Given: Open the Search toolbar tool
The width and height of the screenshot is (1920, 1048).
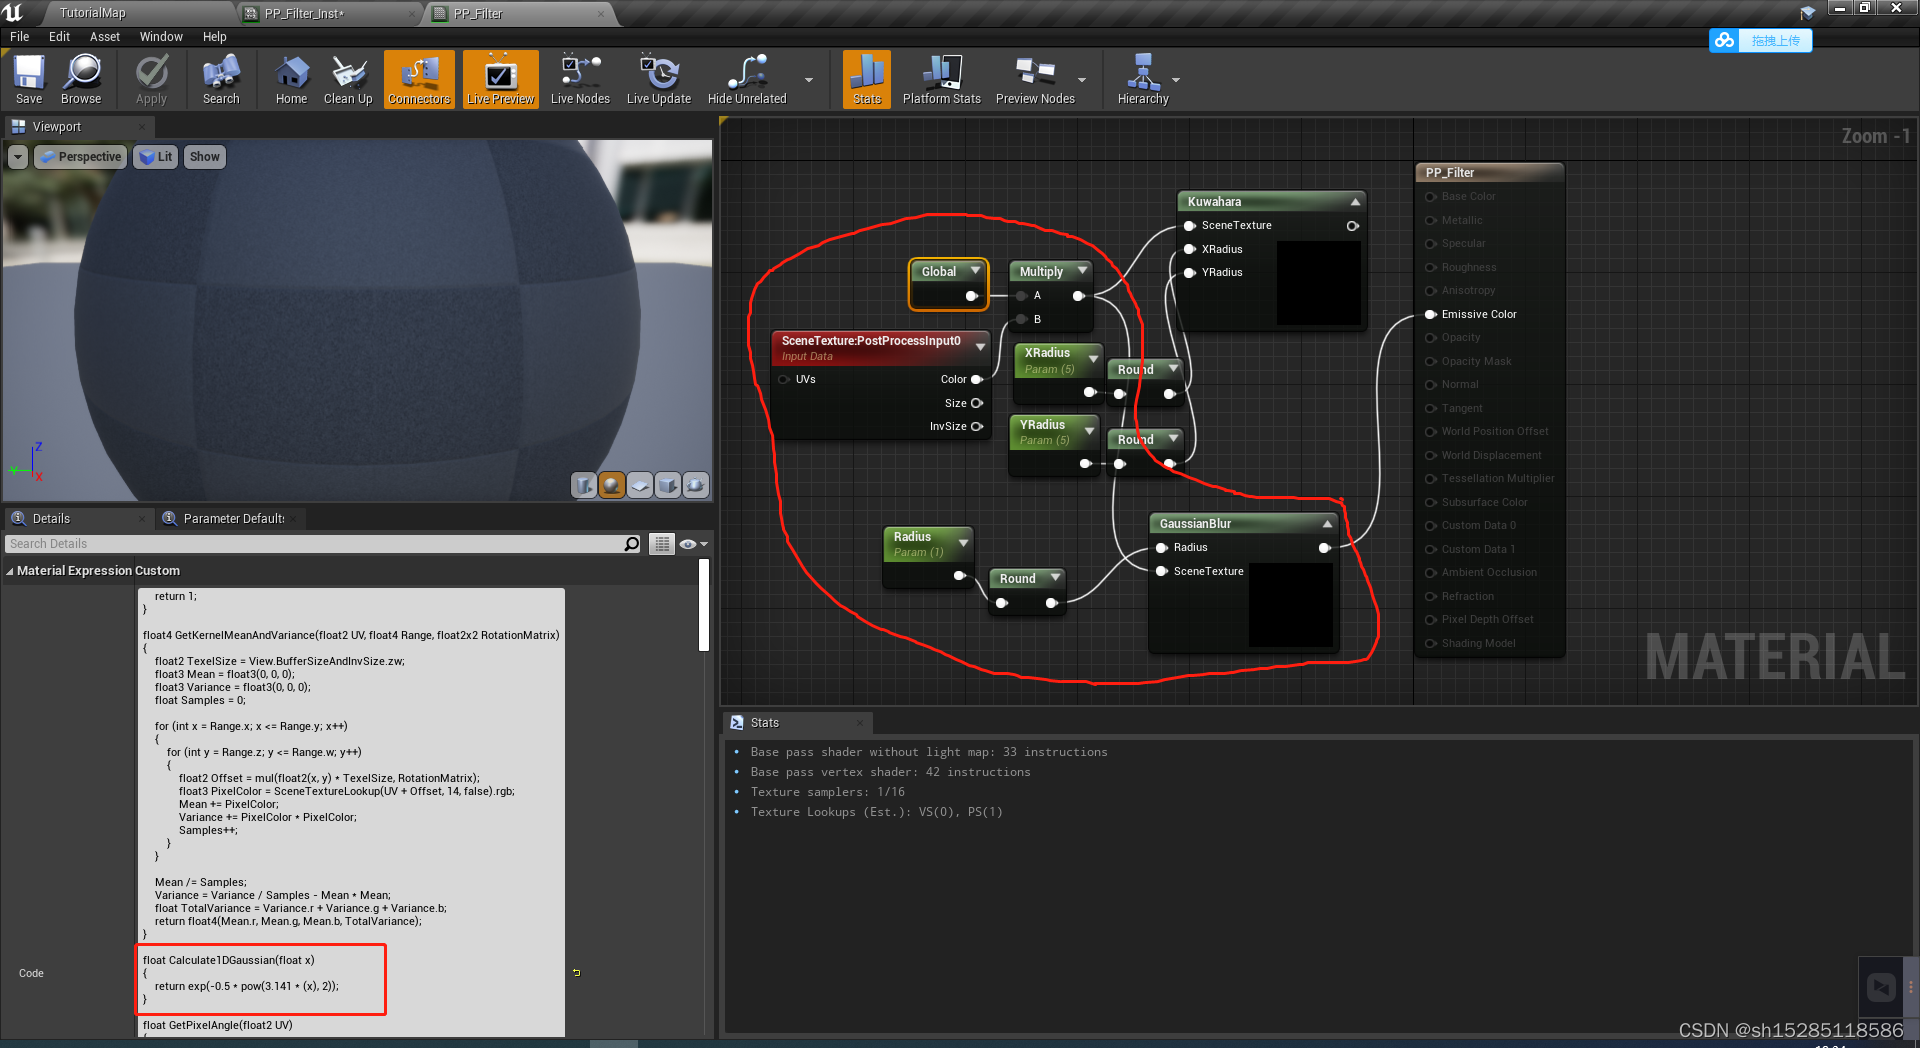Looking at the screenshot, I should click(x=221, y=79).
